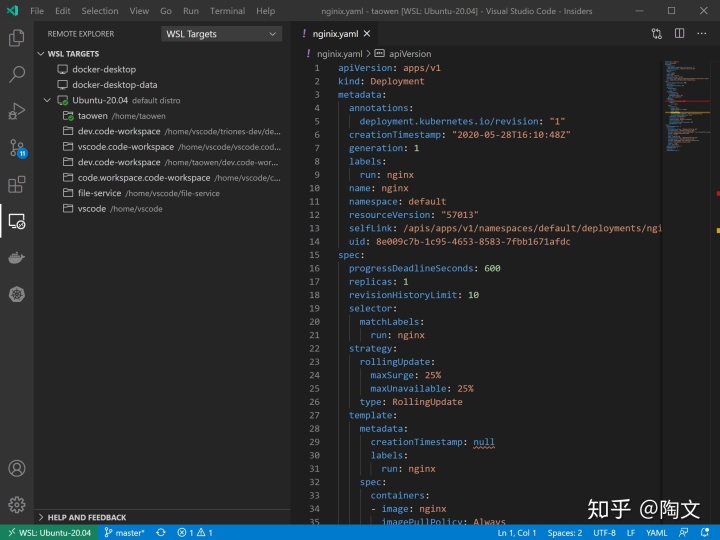Open the Search view in activity bar
Viewport: 720px width, 540px height.
coord(17,74)
